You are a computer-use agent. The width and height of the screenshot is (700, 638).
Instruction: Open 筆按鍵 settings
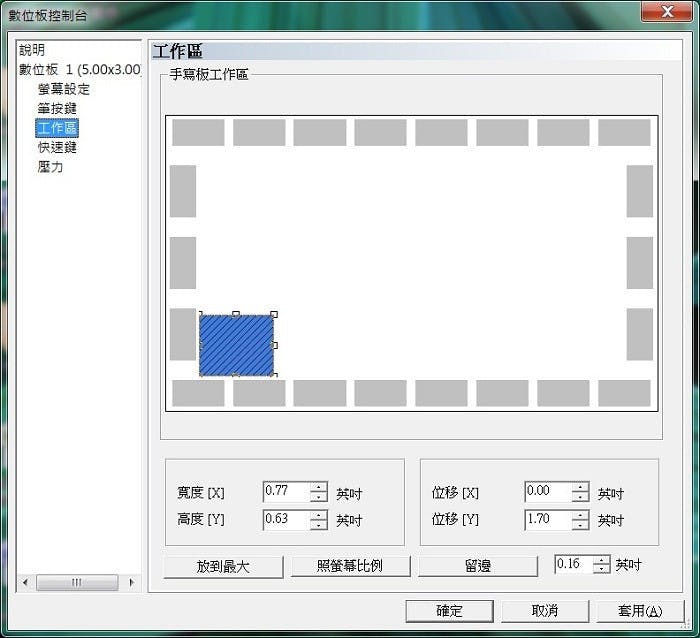tap(57, 108)
